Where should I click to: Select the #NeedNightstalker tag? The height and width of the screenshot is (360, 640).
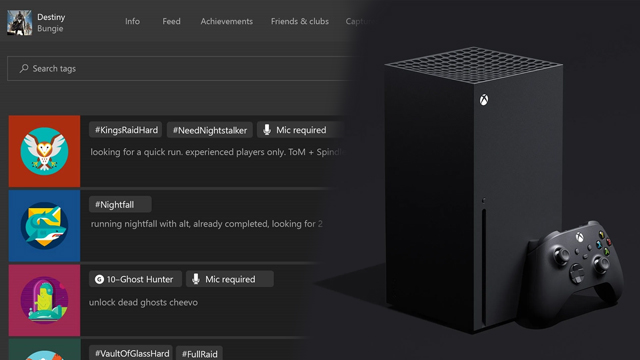pos(210,130)
